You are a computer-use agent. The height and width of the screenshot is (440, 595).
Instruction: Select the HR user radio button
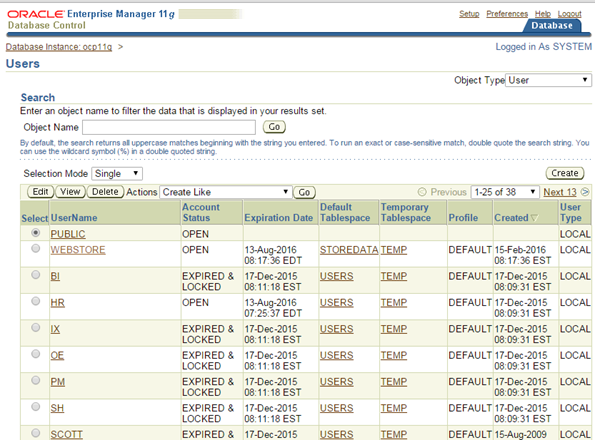coord(36,301)
